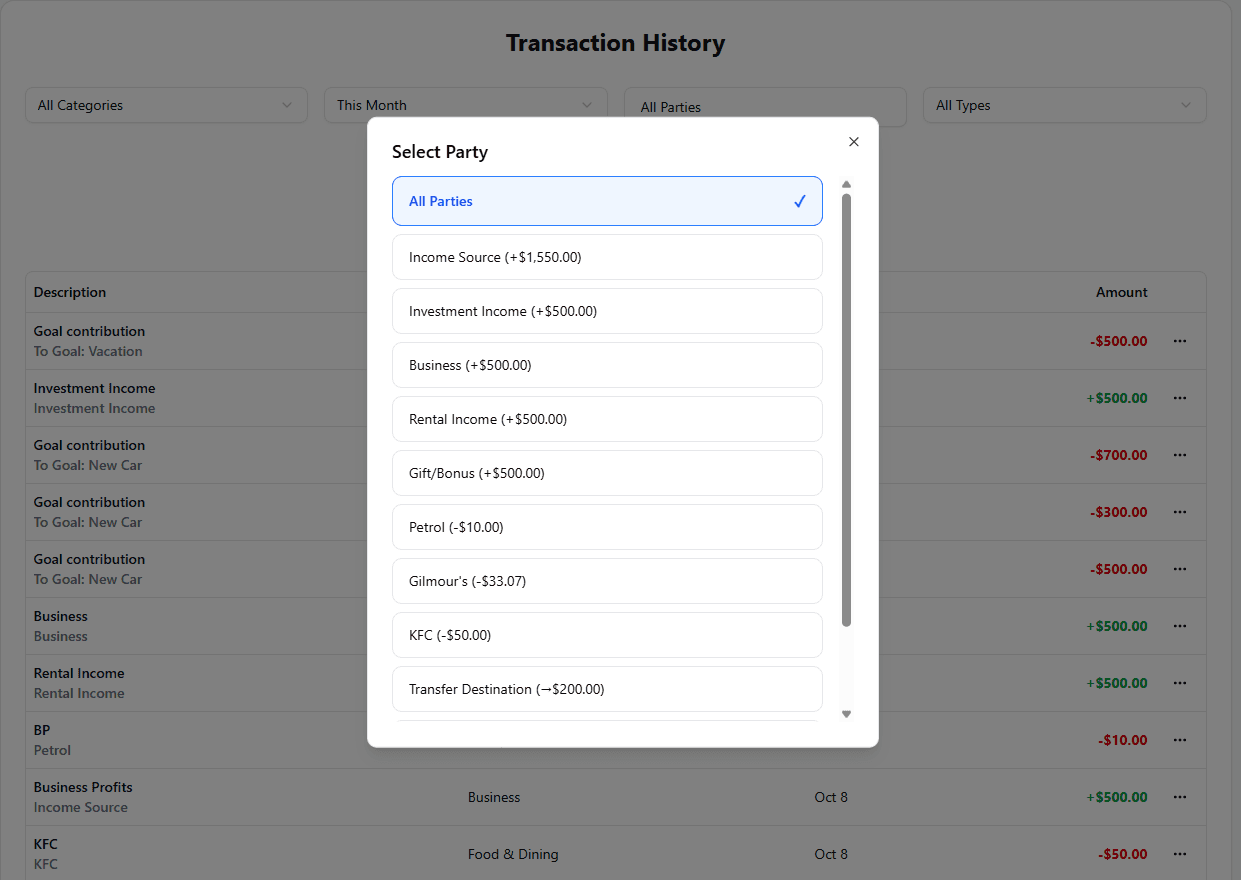This screenshot has height=880, width=1241.
Task: Click ellipsis icon for Business Profits row
Action: point(1179,797)
